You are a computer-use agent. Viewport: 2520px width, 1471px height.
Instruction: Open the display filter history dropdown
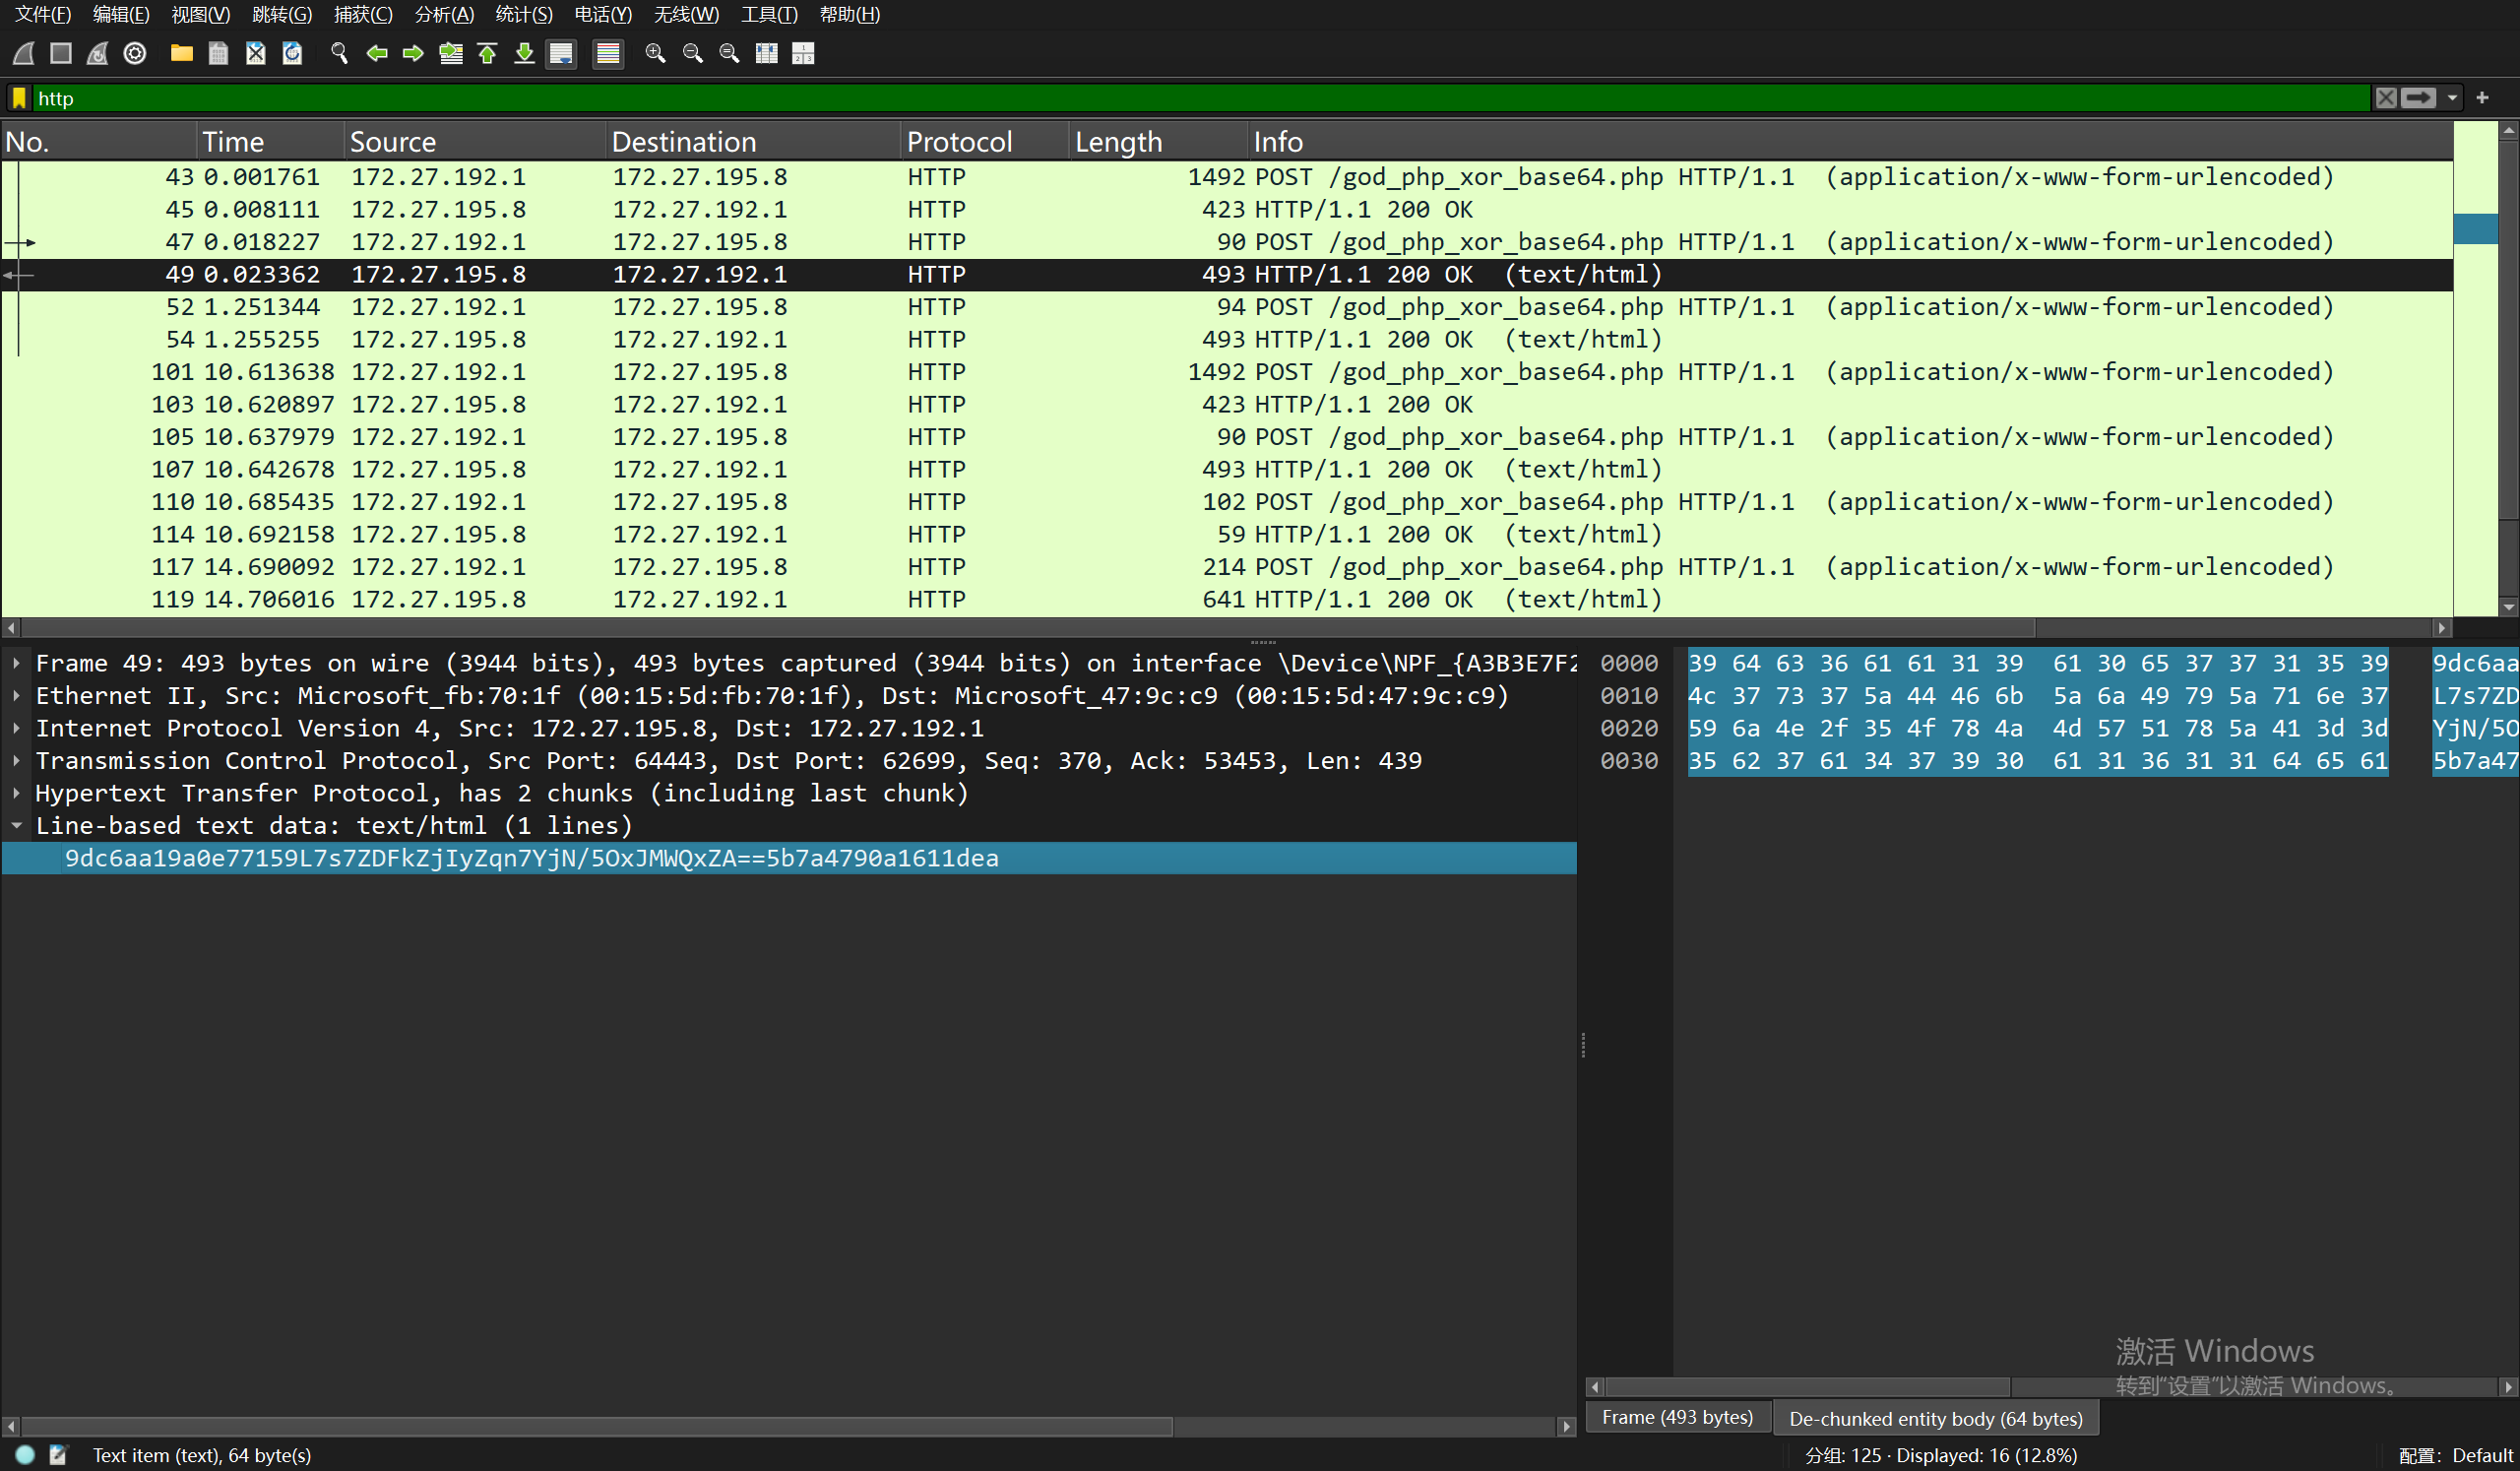pos(2453,98)
